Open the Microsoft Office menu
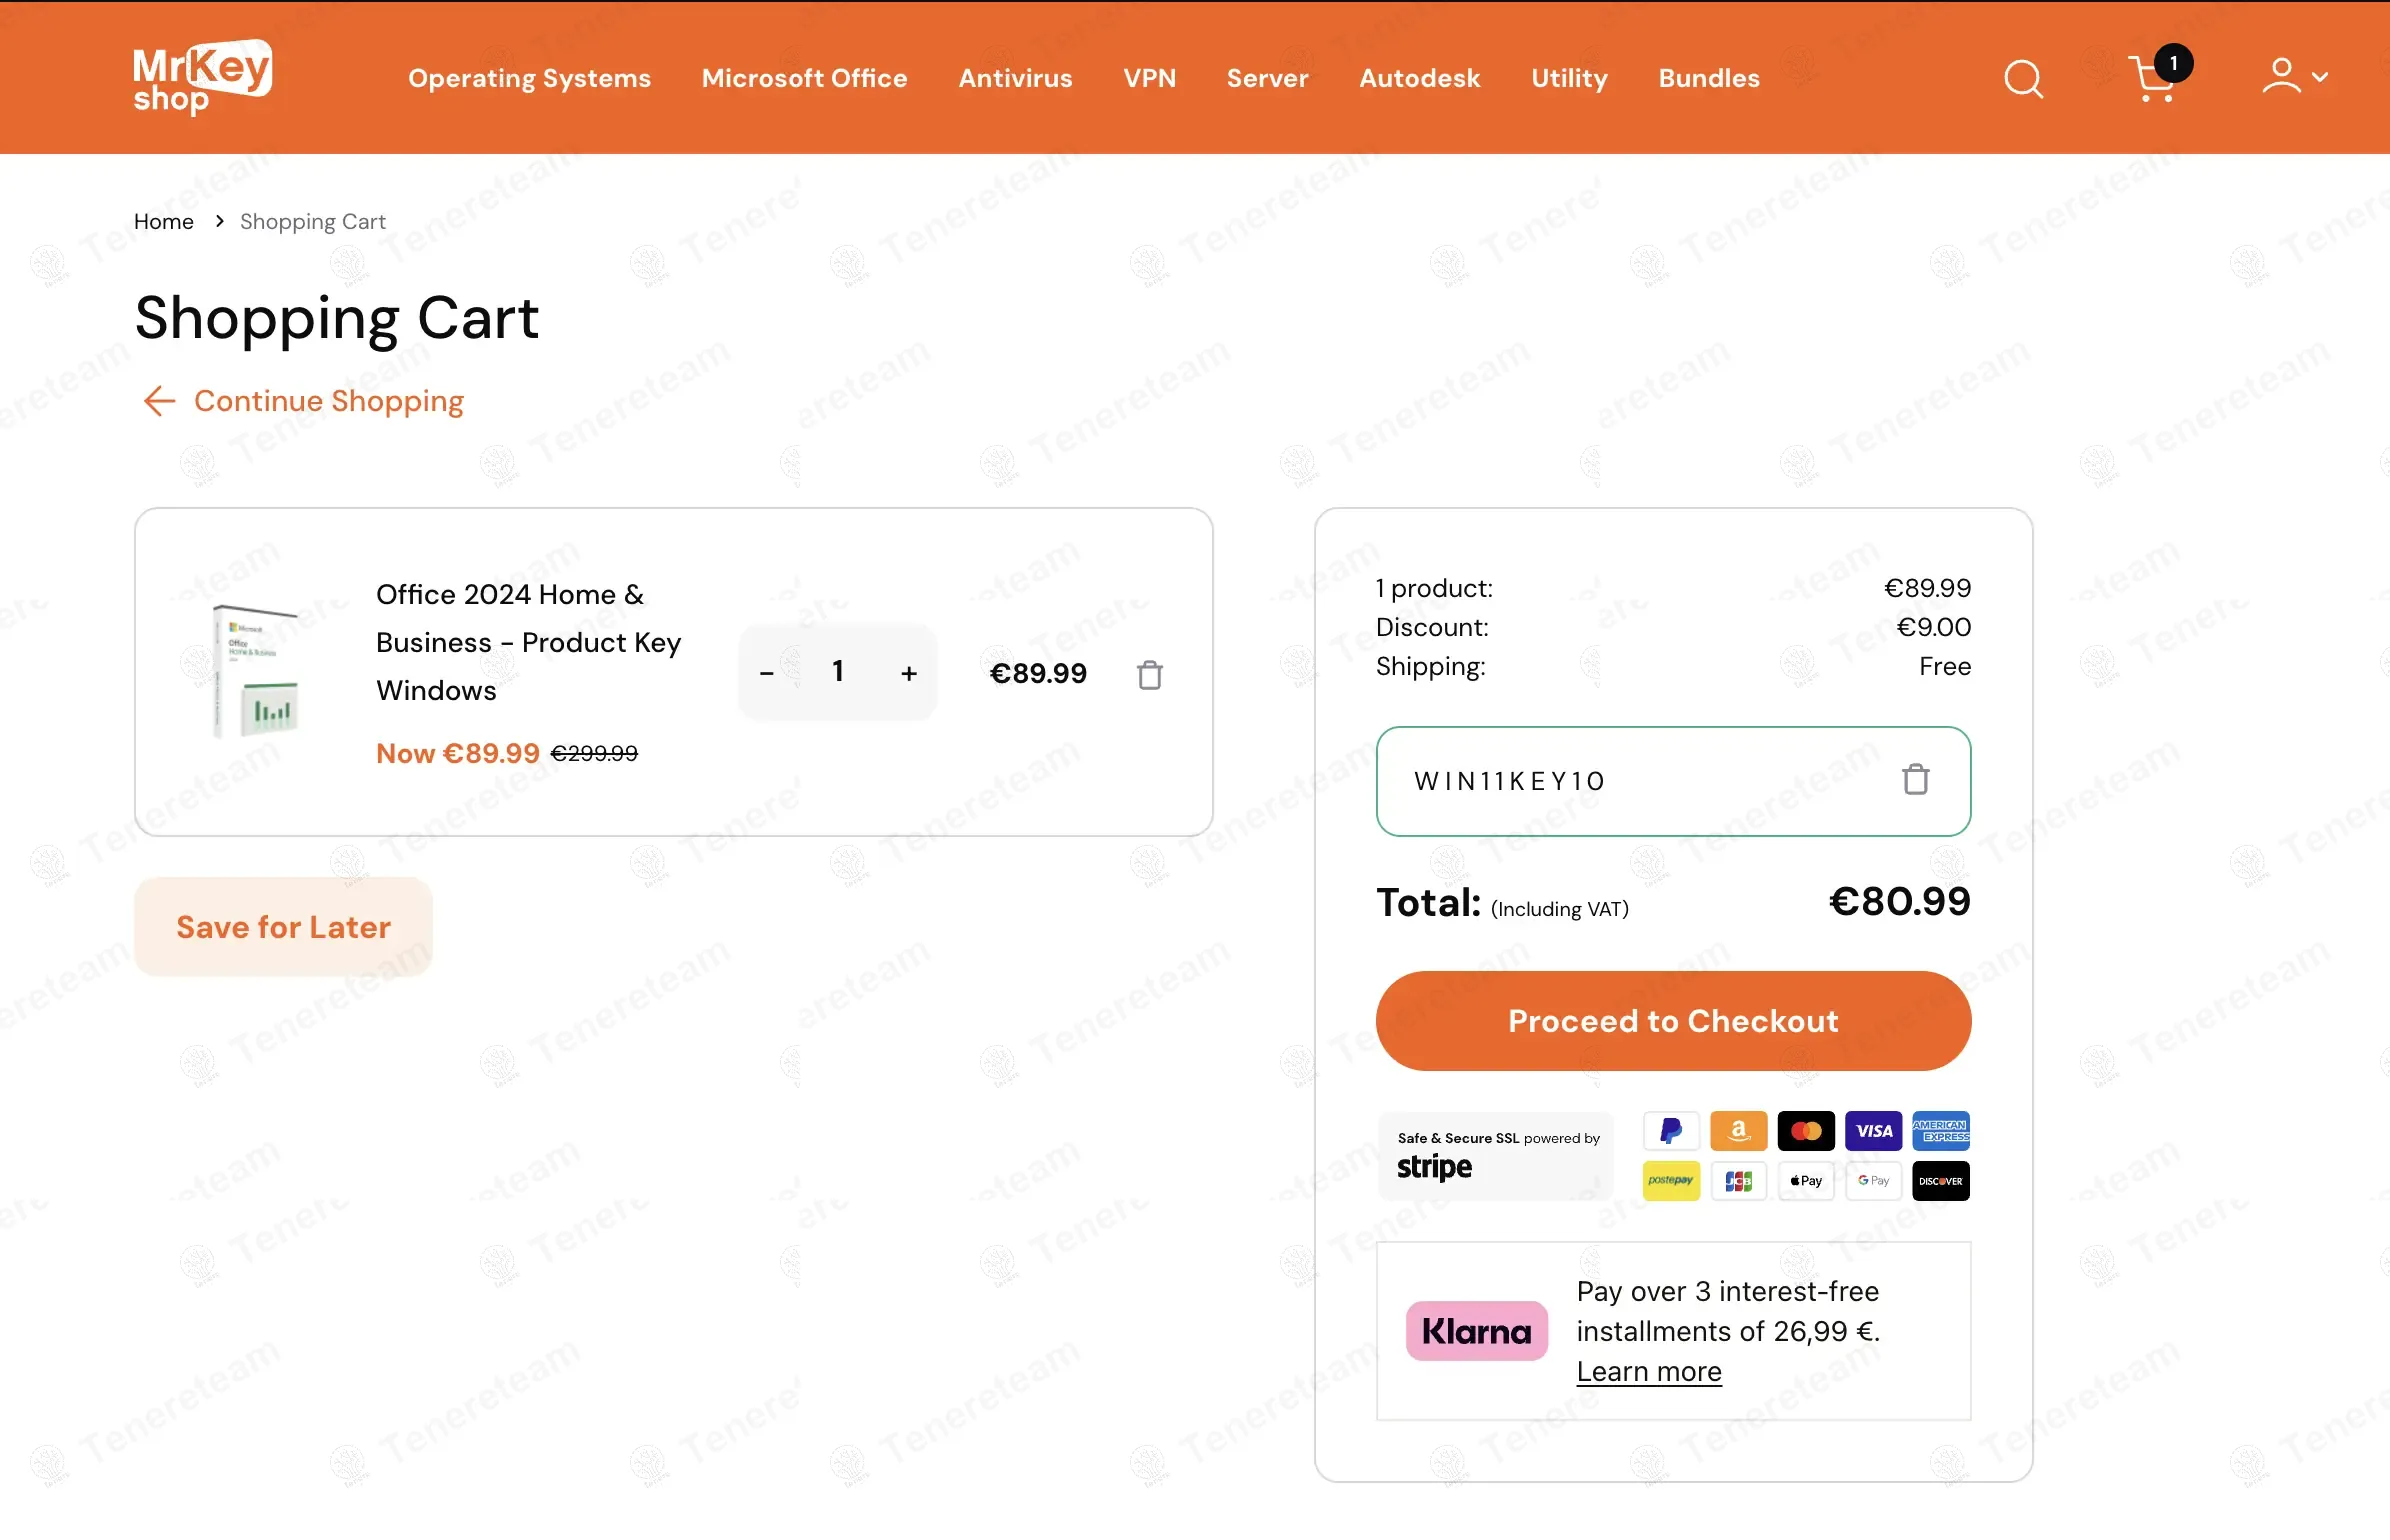The image size is (2390, 1540). 804,78
